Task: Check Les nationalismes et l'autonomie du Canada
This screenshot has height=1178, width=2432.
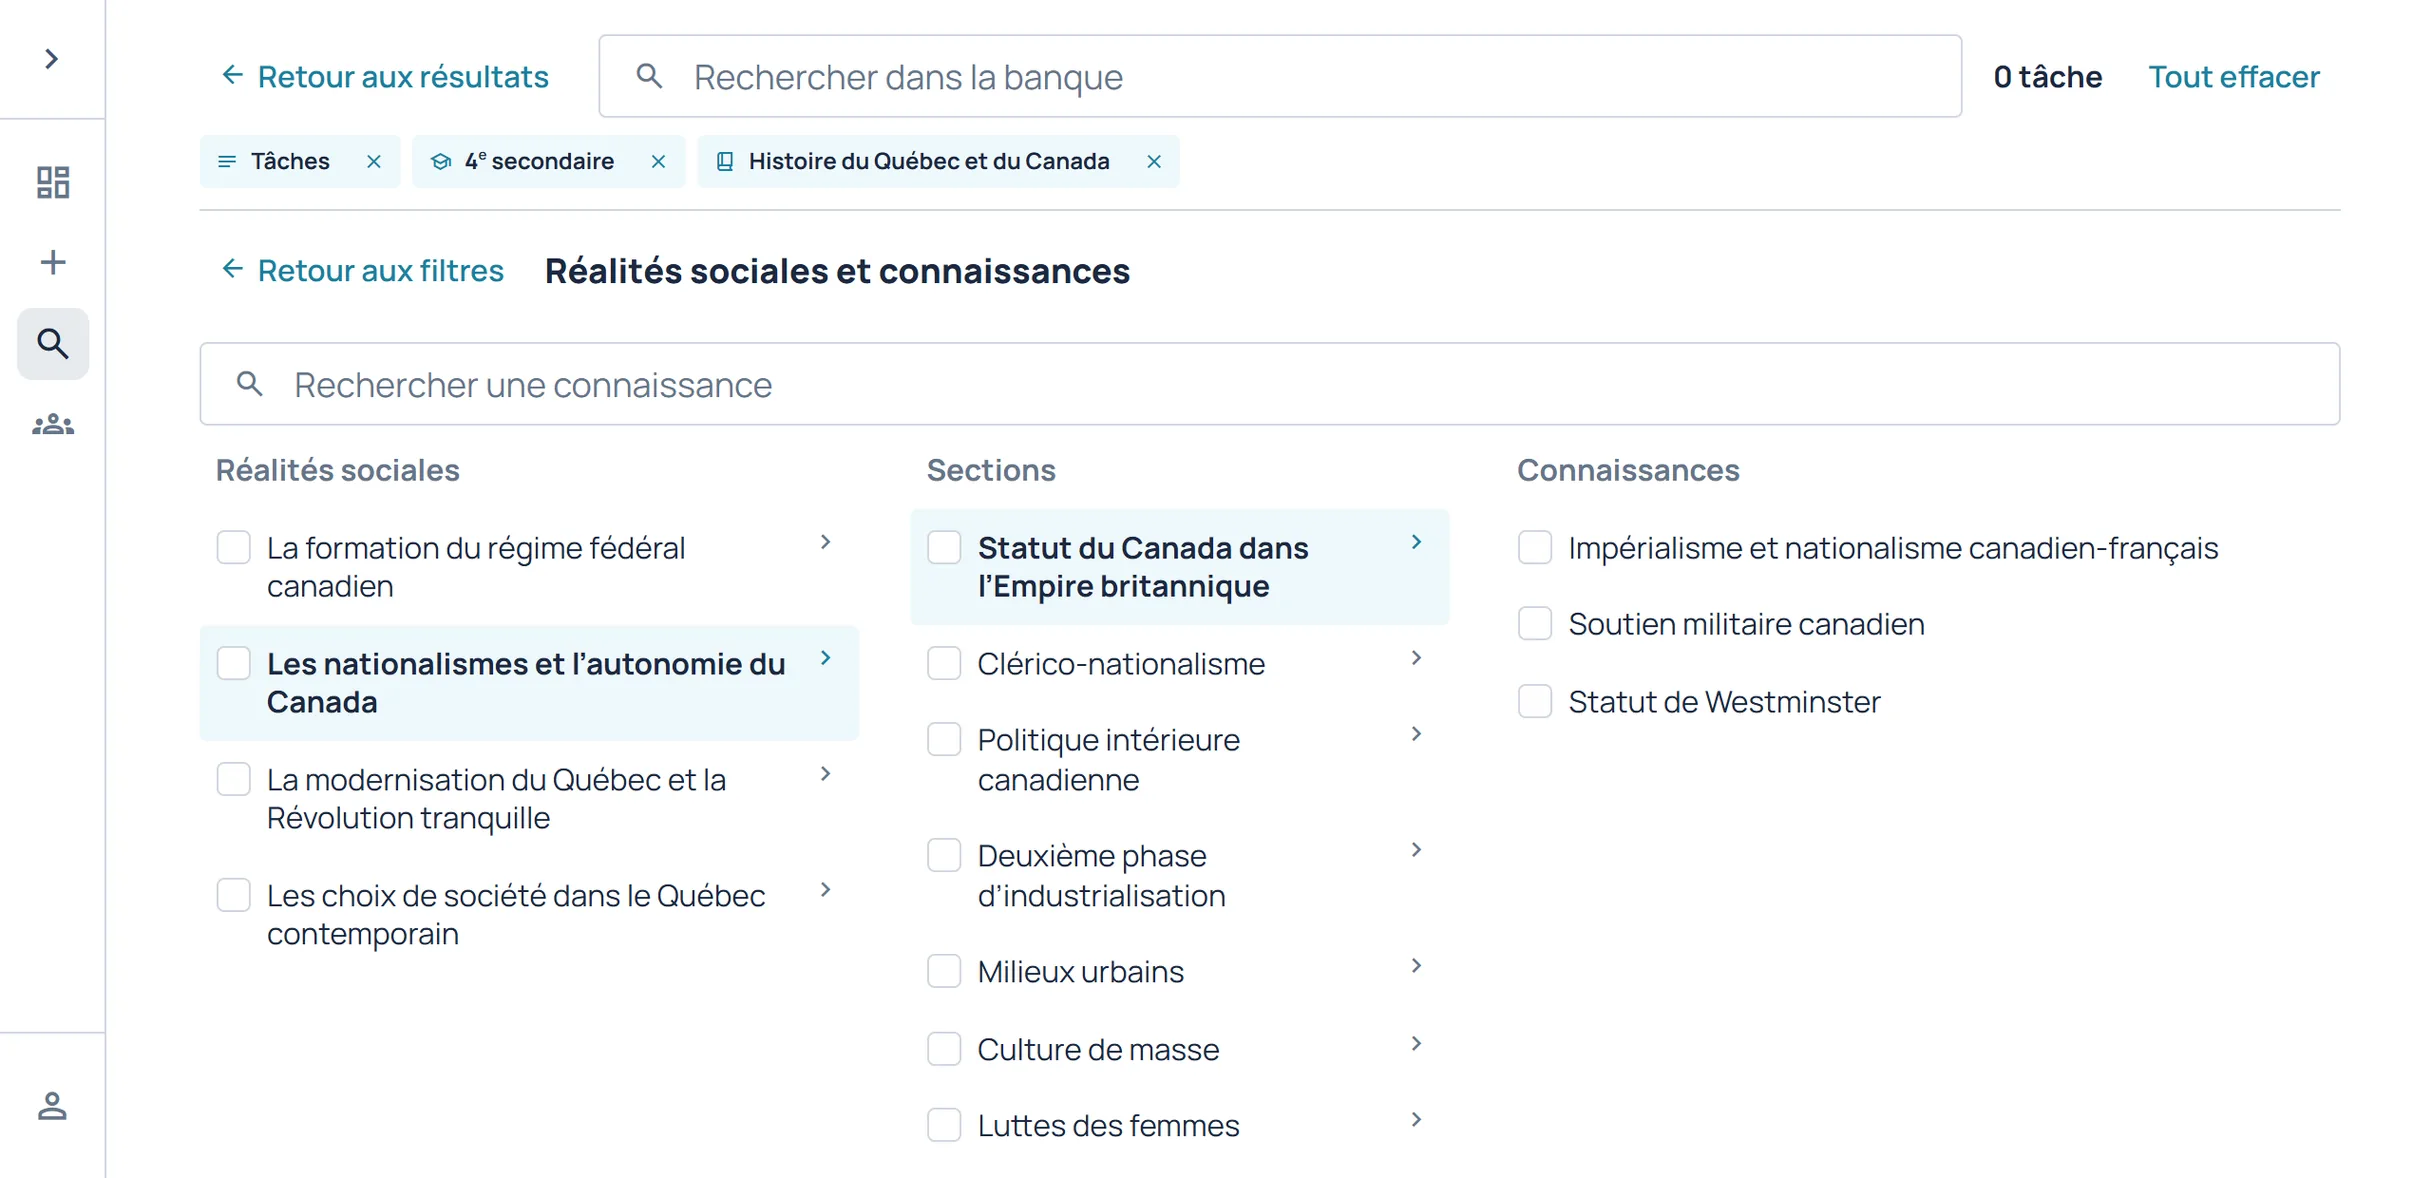Action: coord(234,663)
